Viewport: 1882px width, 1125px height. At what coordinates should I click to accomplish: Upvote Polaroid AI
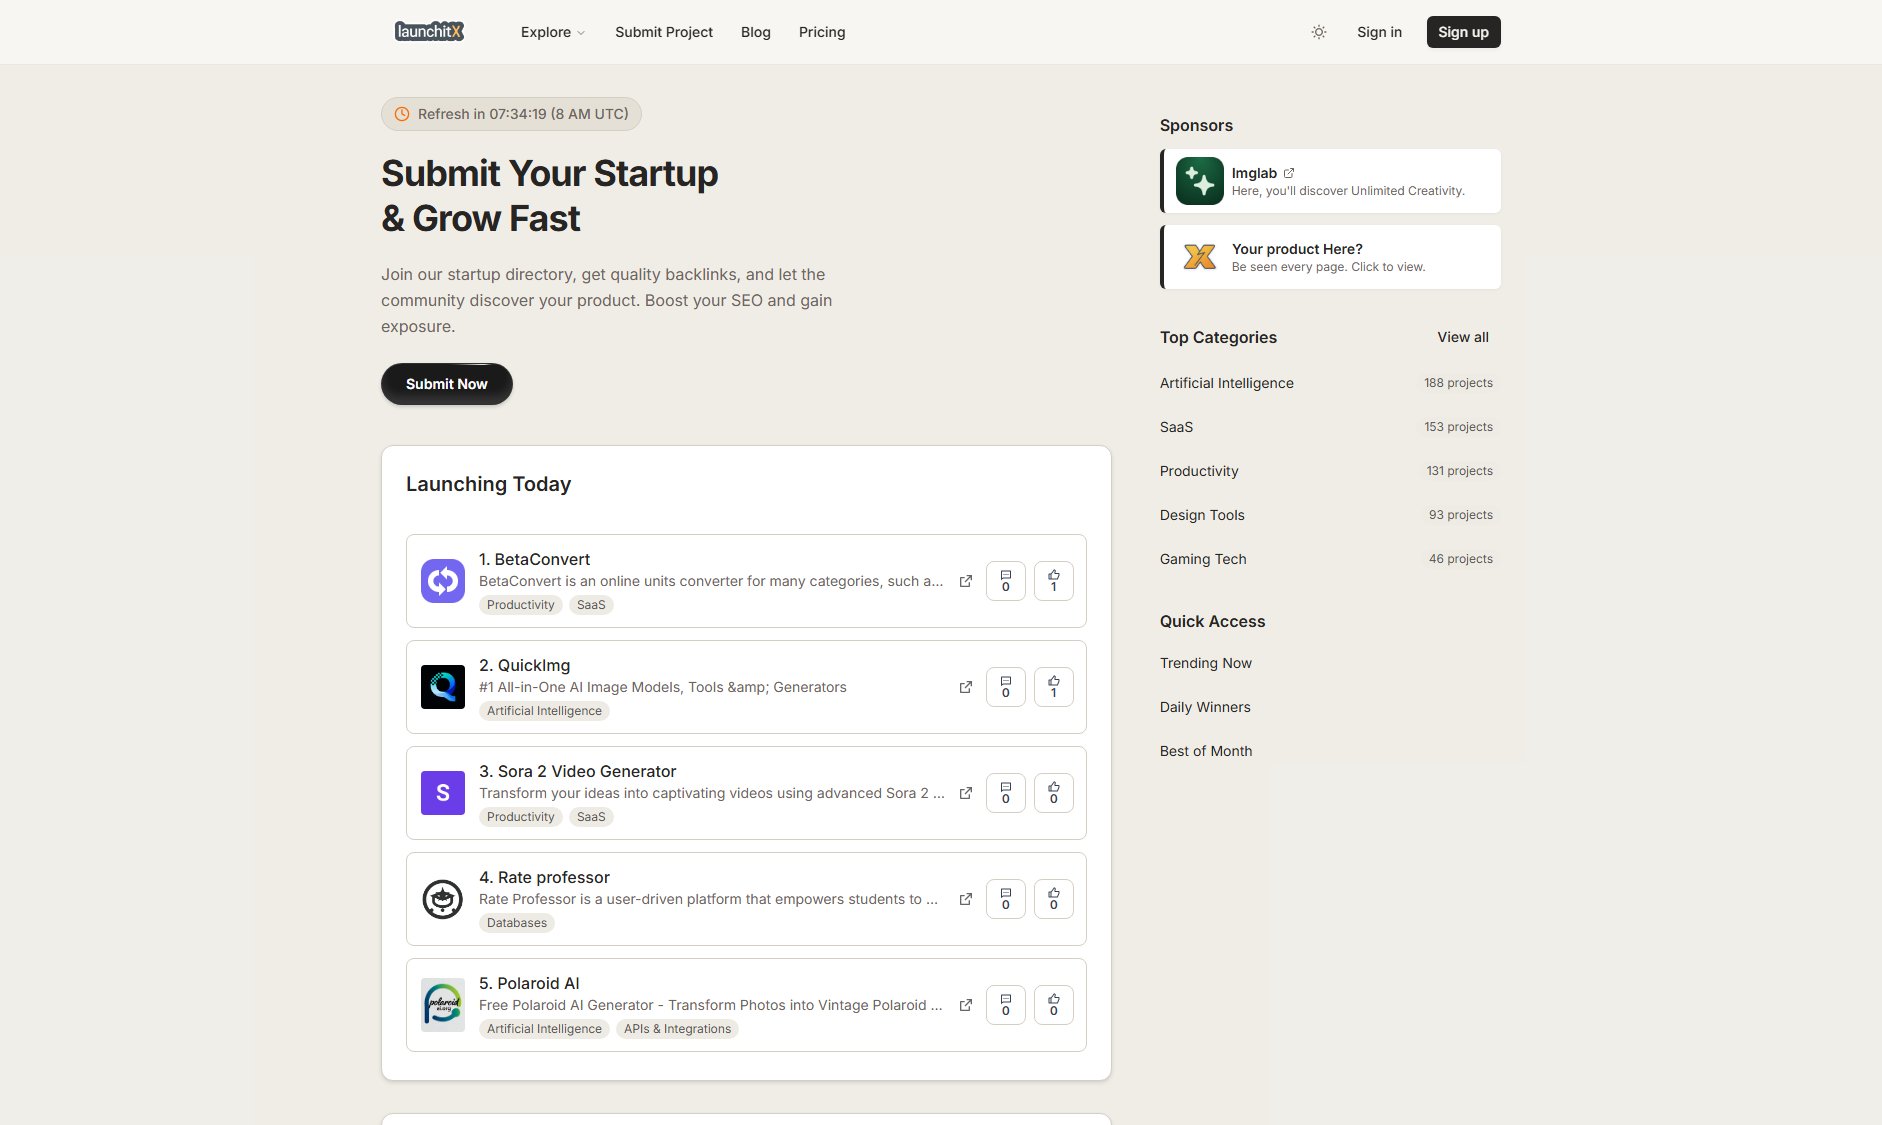pos(1053,1004)
